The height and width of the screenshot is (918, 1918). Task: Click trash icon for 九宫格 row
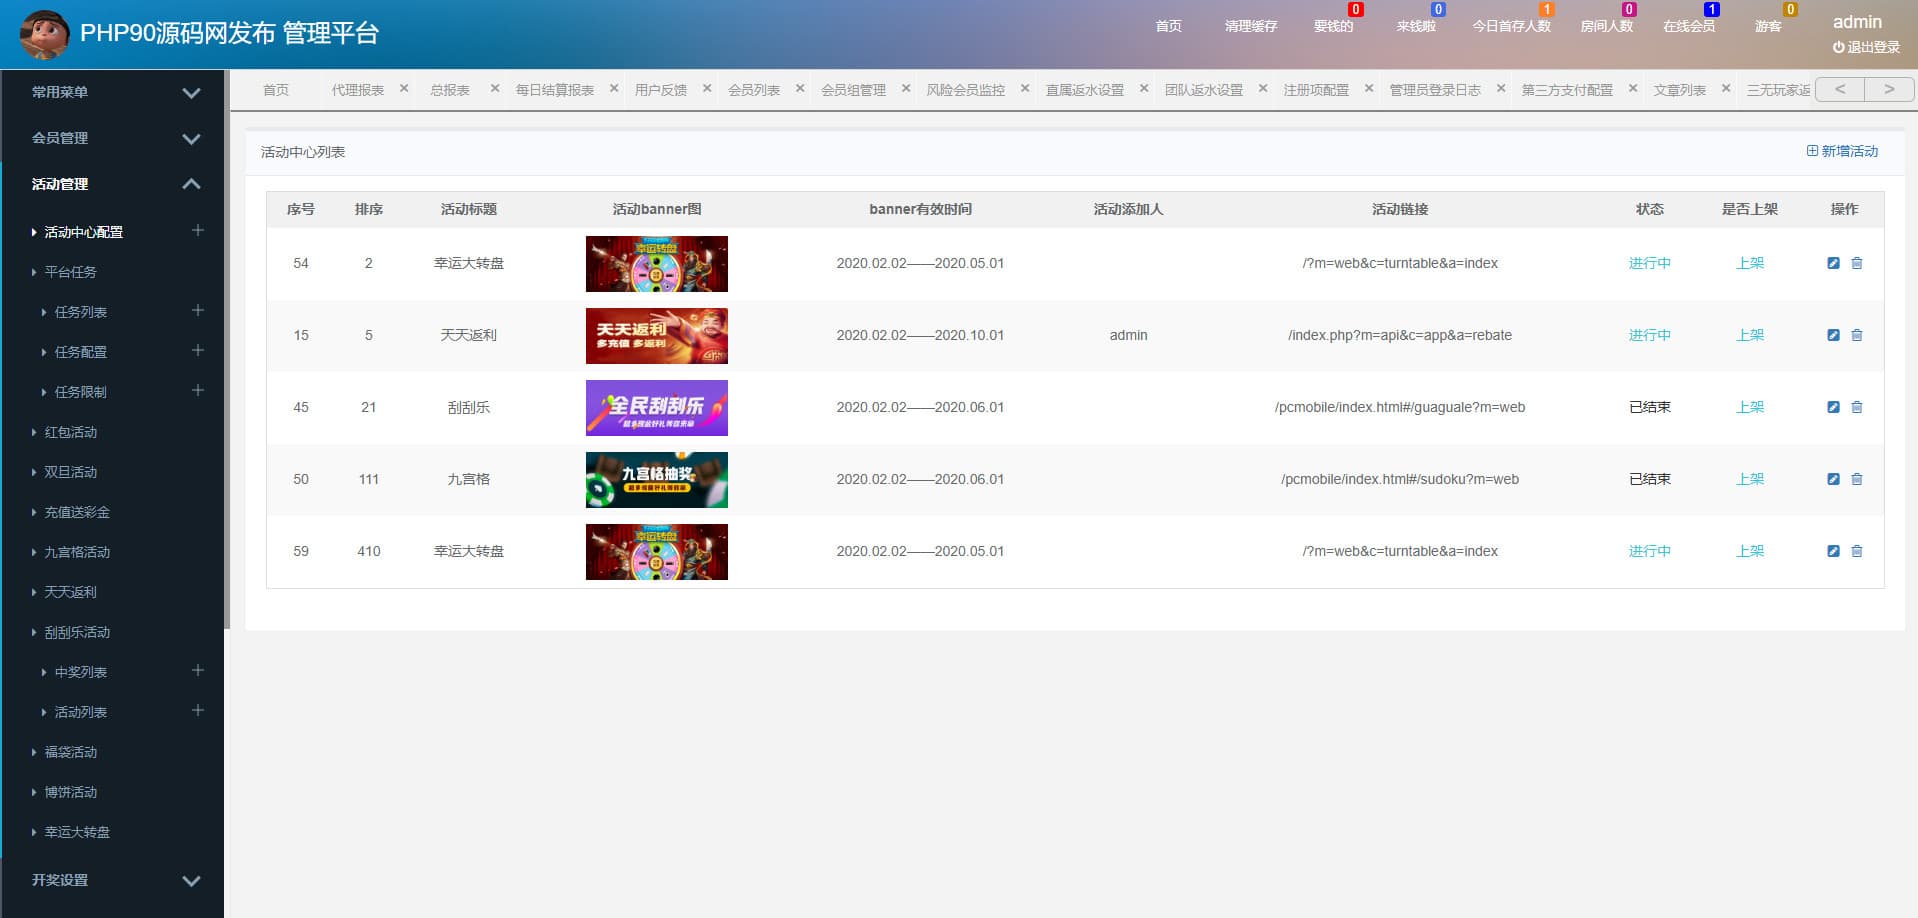[1857, 479]
